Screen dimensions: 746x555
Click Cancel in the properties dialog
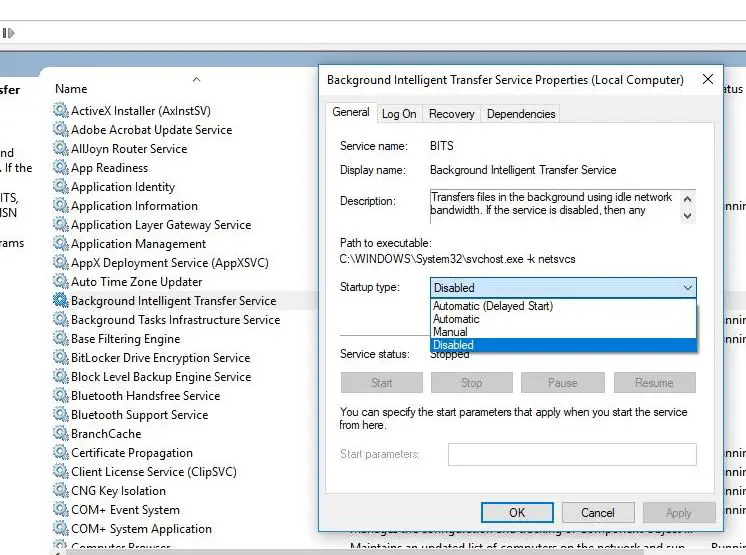(x=598, y=513)
